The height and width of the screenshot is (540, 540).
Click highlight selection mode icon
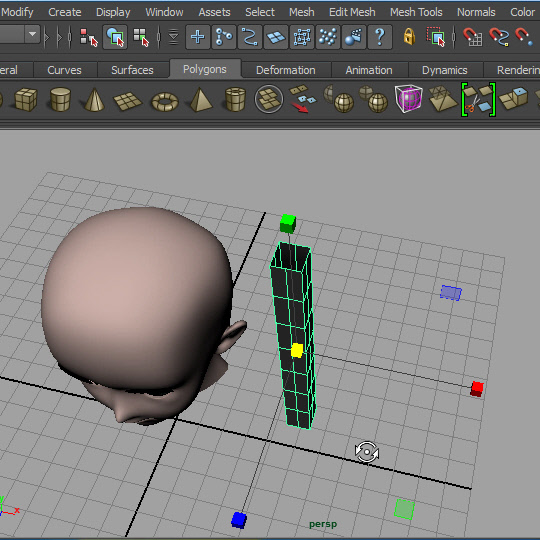(436, 37)
